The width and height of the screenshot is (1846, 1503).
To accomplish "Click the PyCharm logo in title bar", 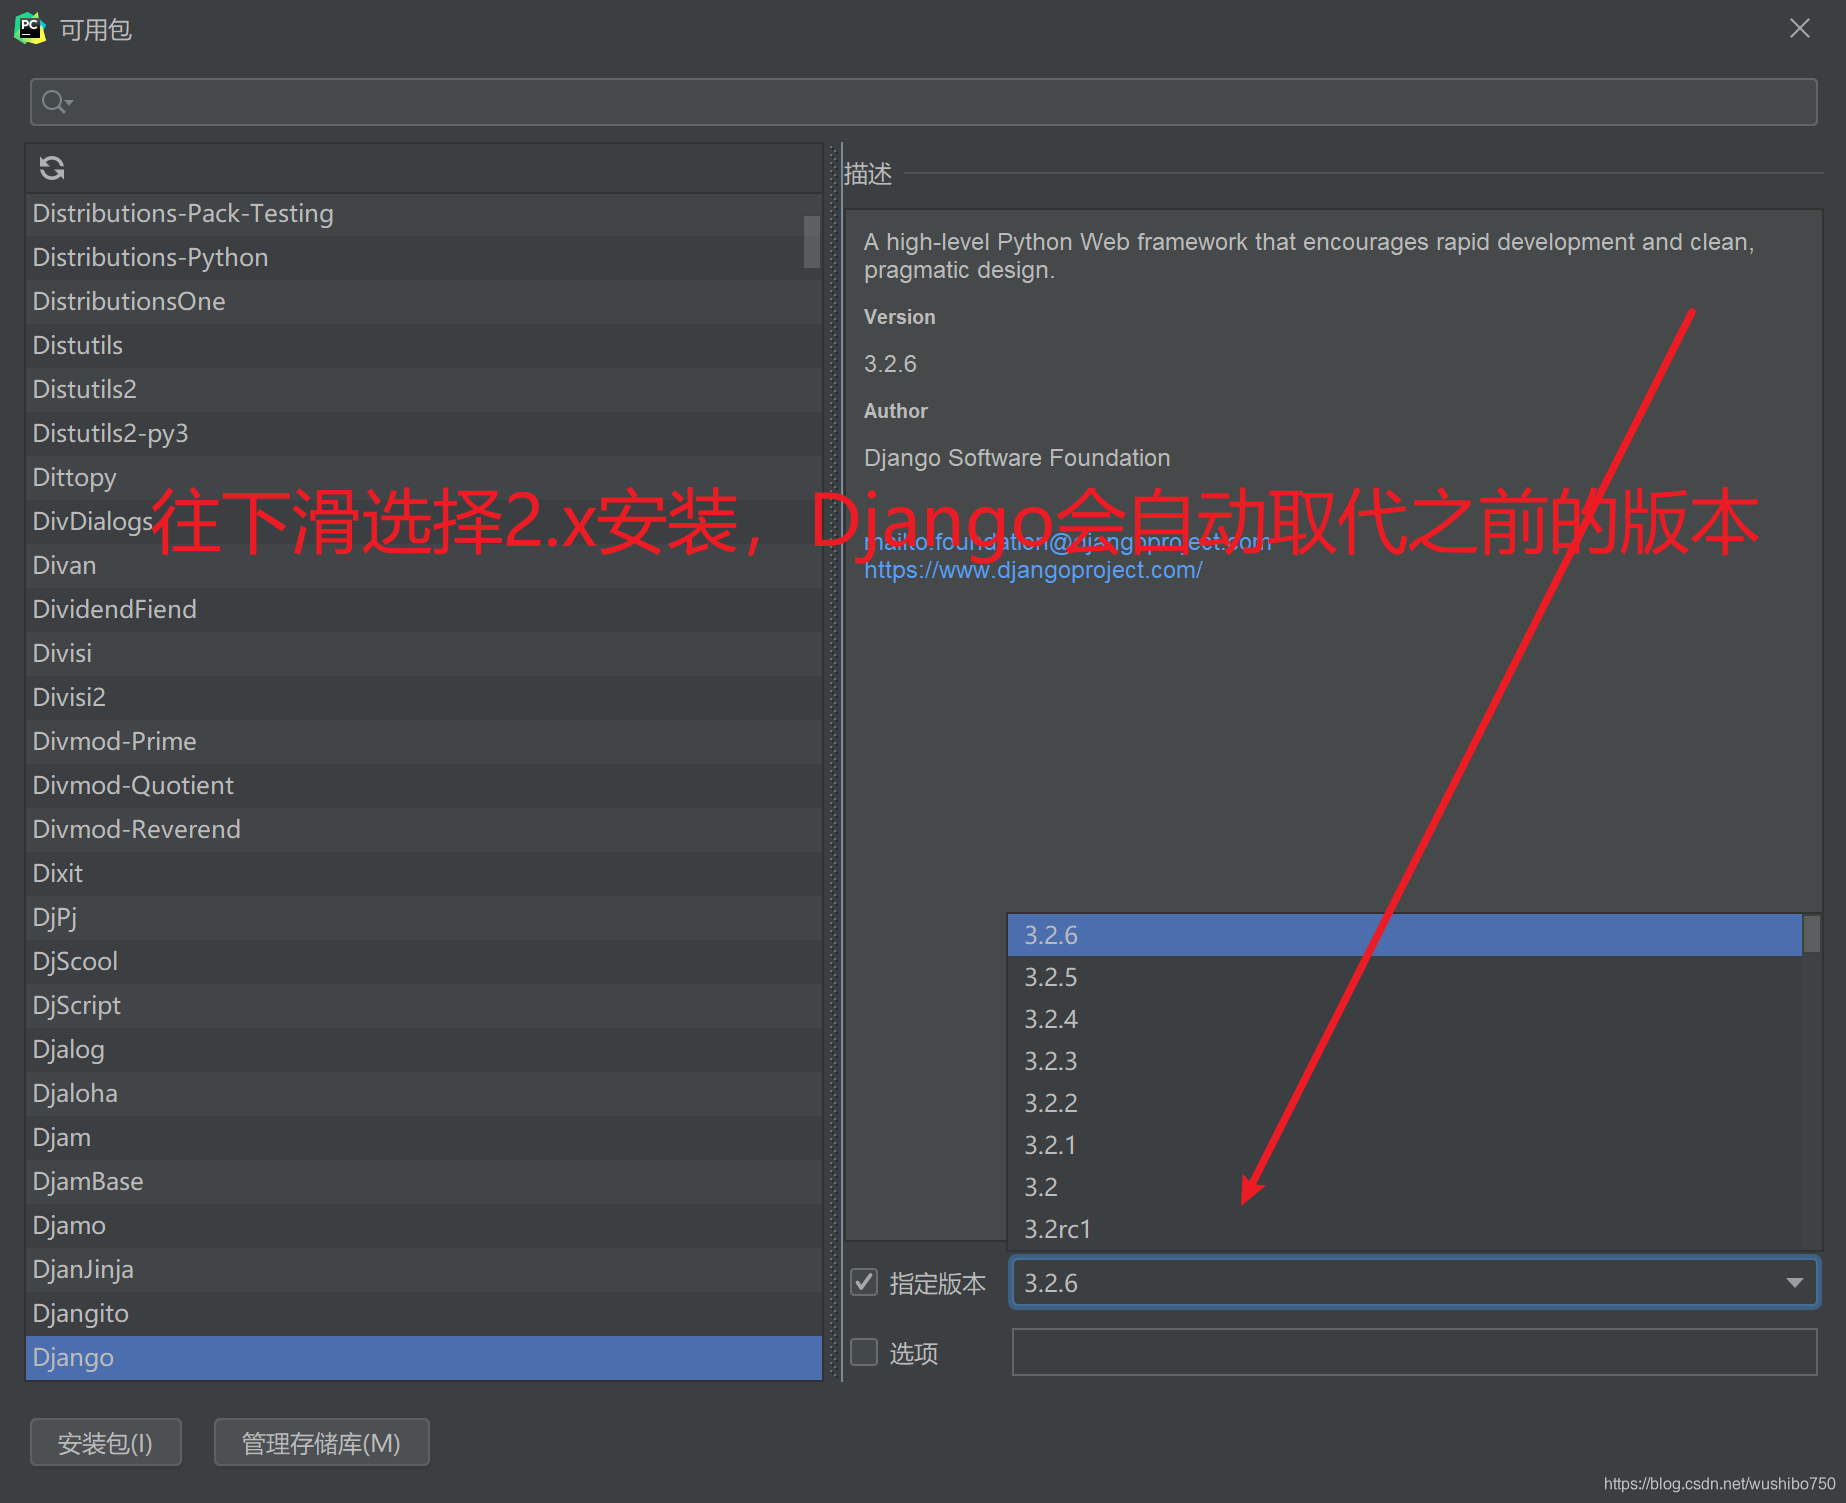I will [30, 29].
